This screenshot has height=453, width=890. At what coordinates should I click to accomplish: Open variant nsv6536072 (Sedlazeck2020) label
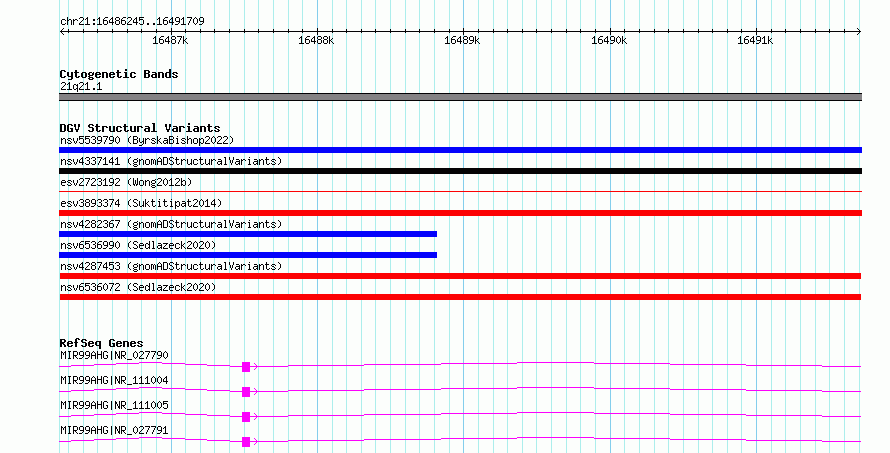click(138, 287)
